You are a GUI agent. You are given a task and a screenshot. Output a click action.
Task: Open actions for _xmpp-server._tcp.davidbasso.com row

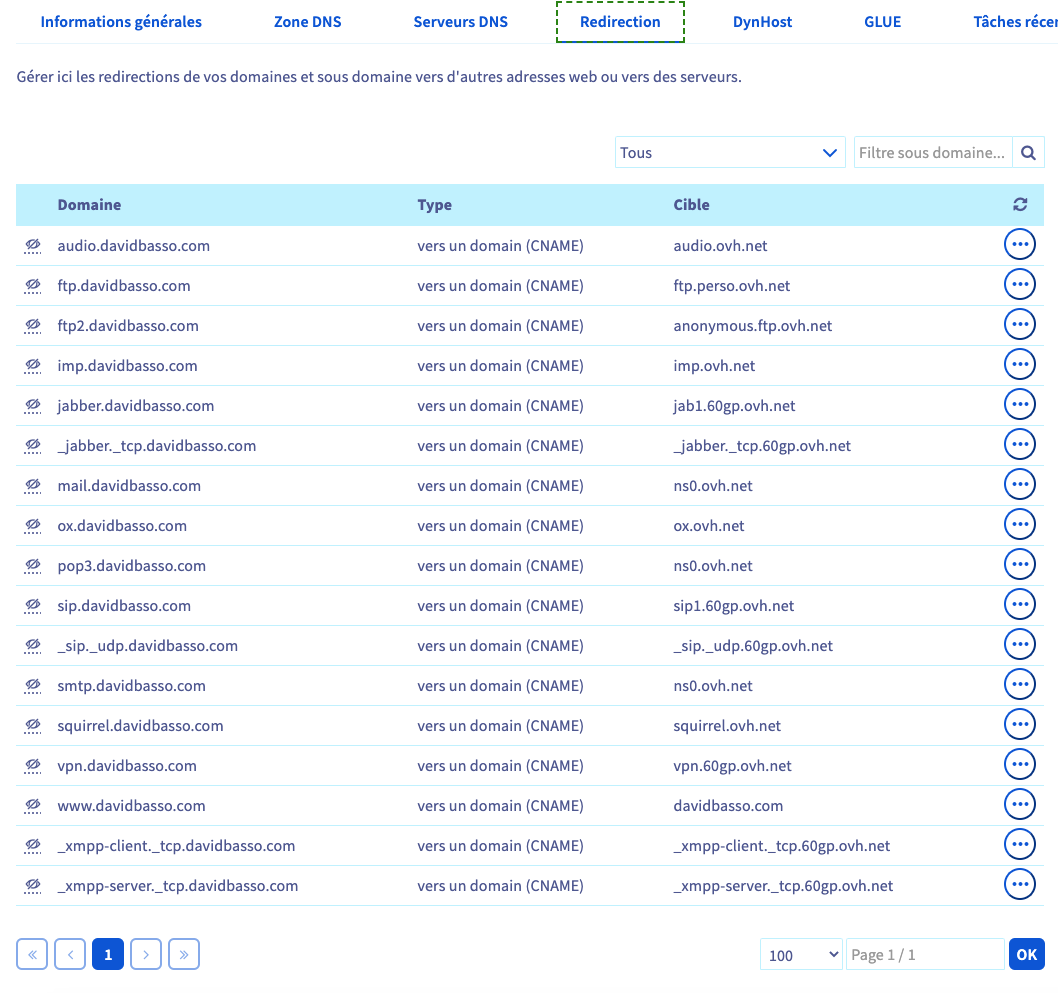click(x=1019, y=885)
